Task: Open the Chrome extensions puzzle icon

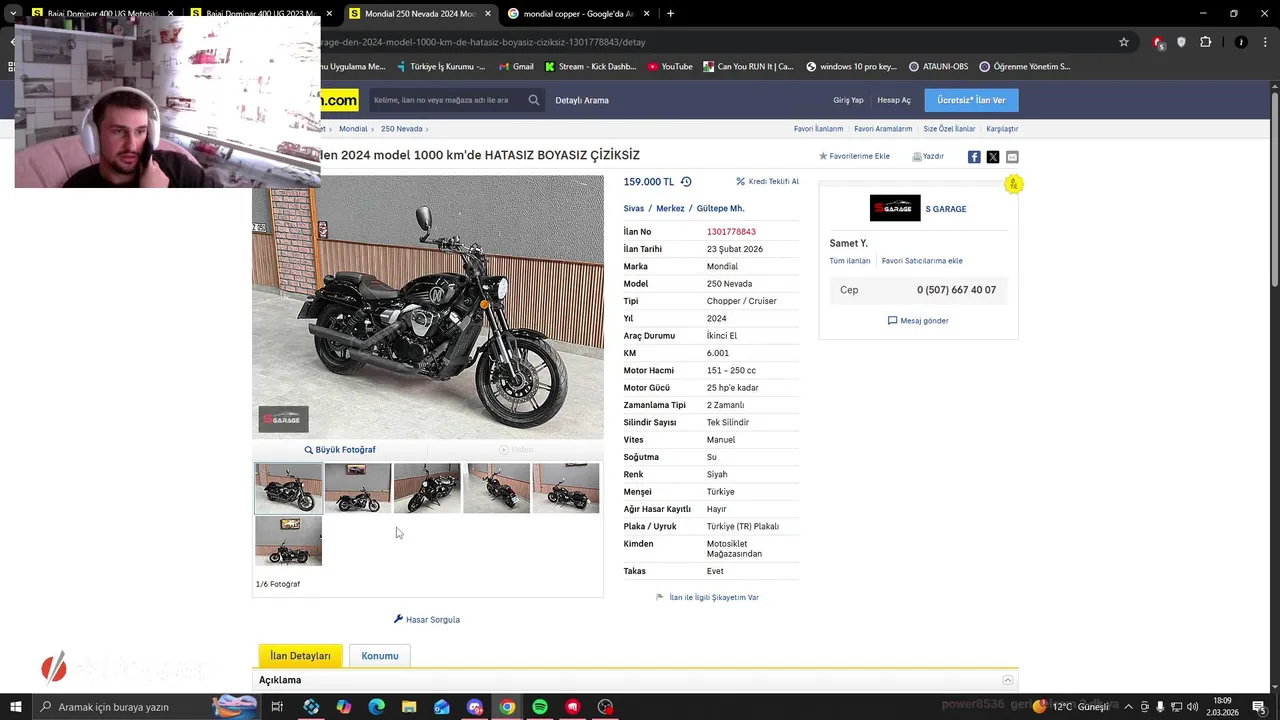Action: point(1205,42)
